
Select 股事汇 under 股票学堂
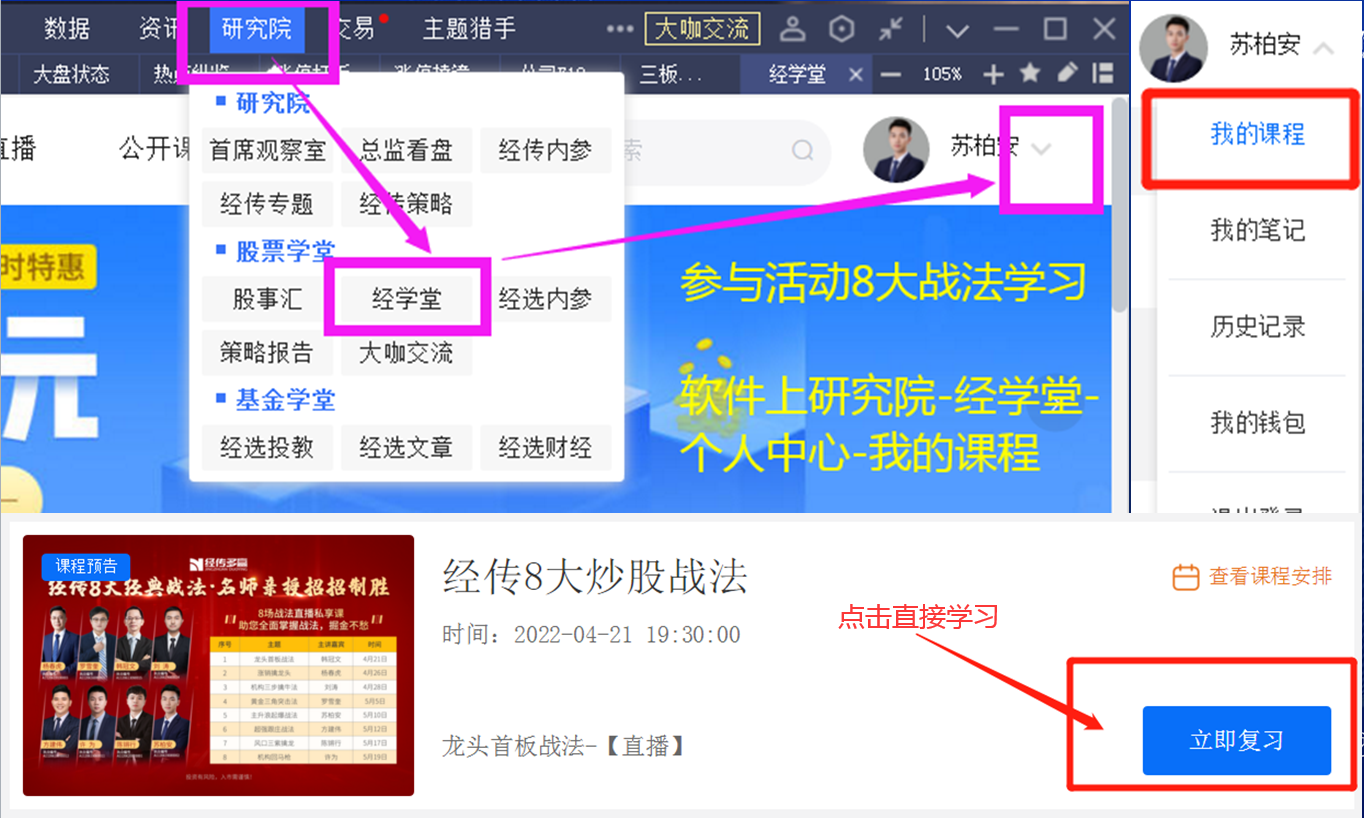[267, 298]
